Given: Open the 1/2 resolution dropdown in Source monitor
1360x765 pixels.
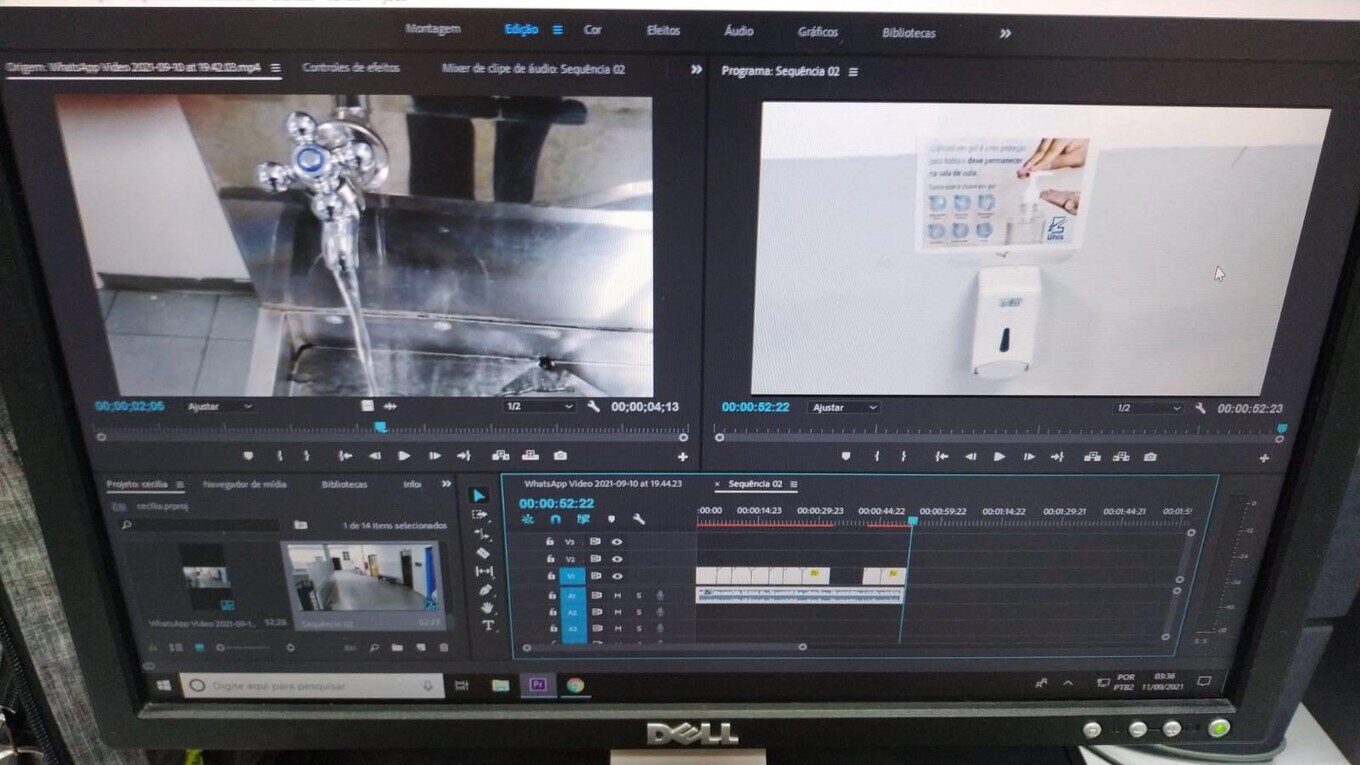Looking at the screenshot, I should click(x=539, y=407).
